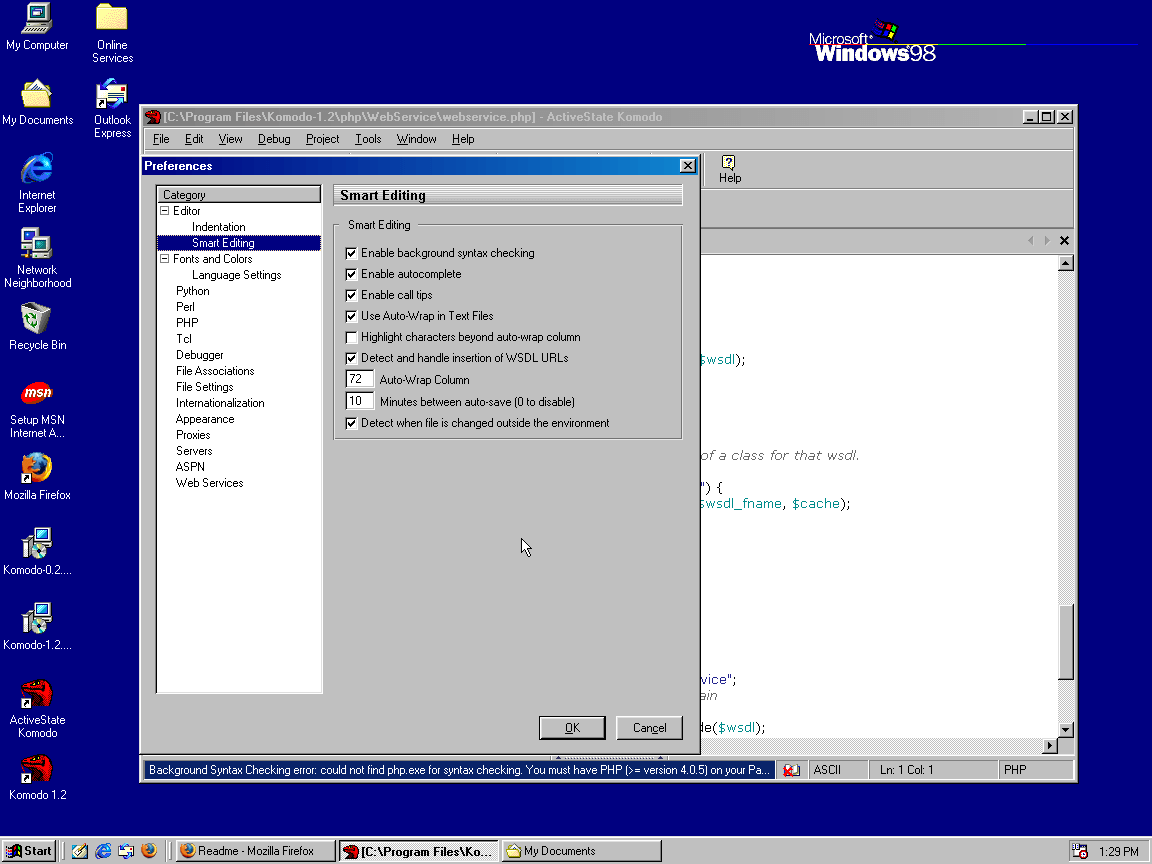Select the Perl preferences category

(x=185, y=307)
